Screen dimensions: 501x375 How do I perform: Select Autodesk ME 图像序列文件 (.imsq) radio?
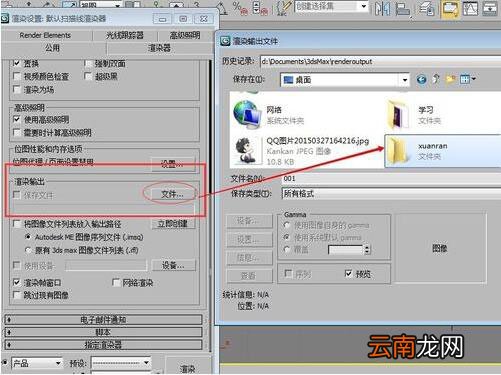pyautogui.click(x=28, y=237)
